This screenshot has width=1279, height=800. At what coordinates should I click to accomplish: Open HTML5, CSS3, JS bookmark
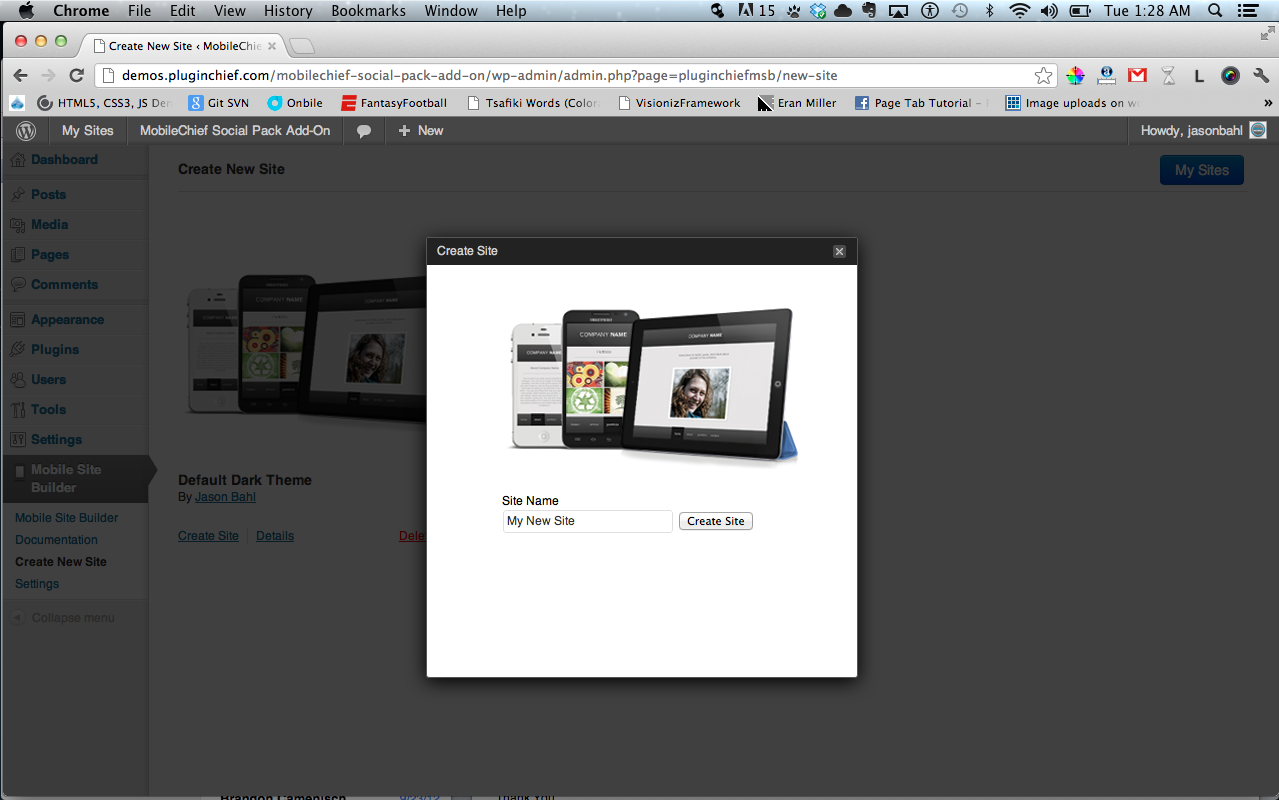coord(104,103)
